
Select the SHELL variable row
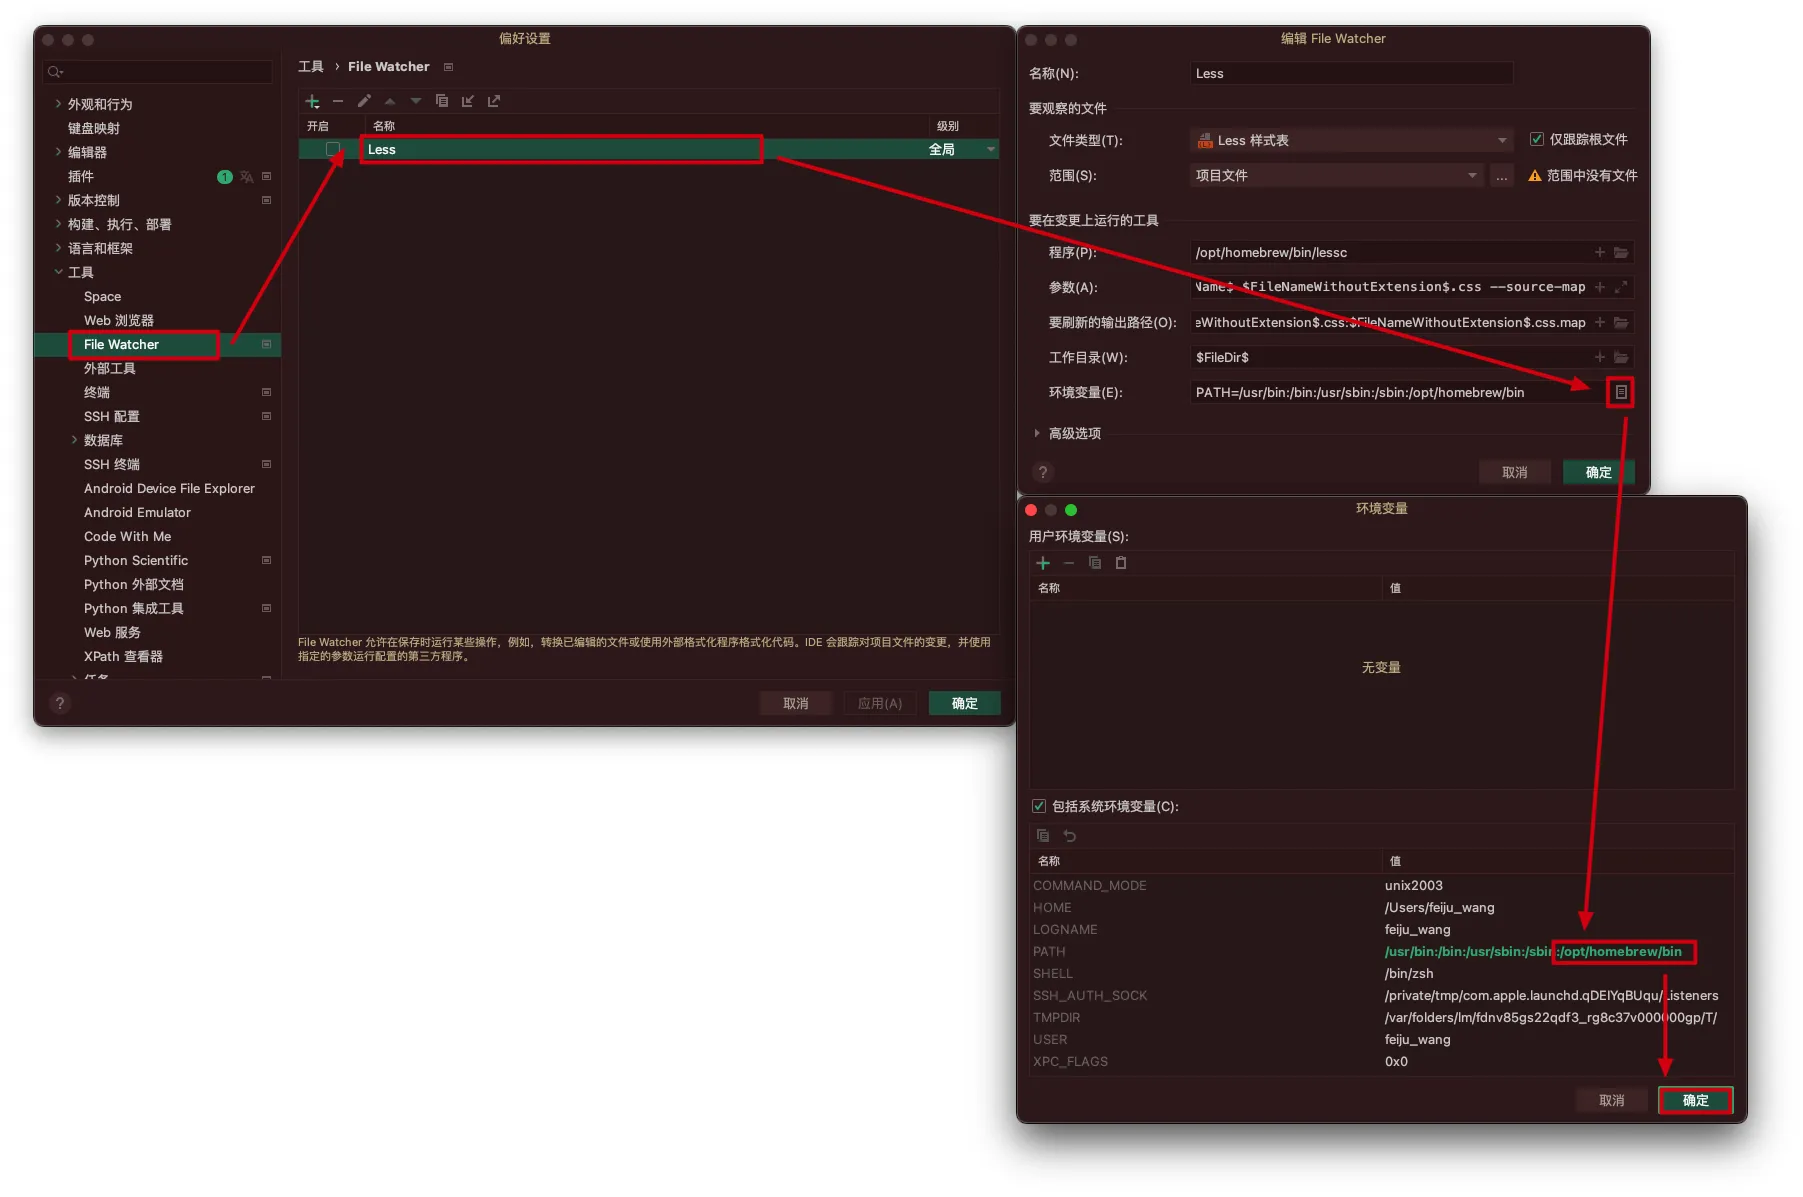1382,973
